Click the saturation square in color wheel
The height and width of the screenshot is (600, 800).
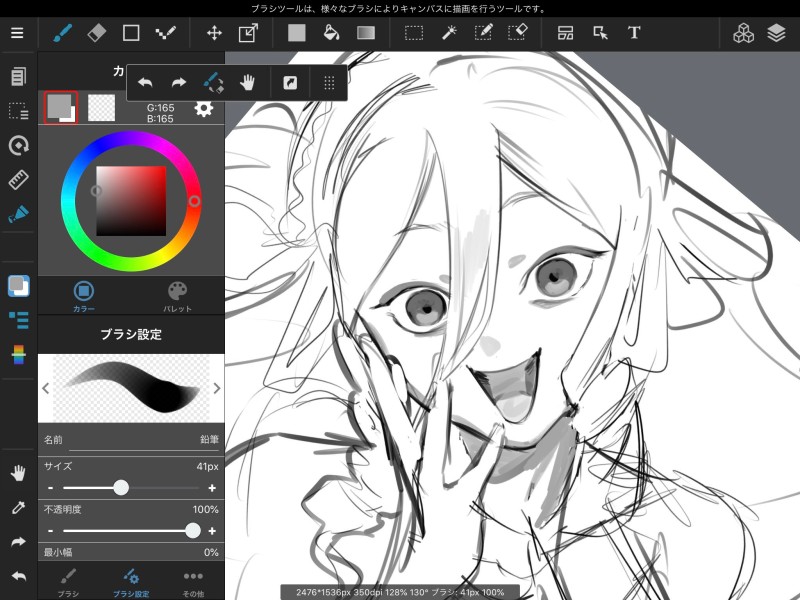pyautogui.click(x=131, y=201)
